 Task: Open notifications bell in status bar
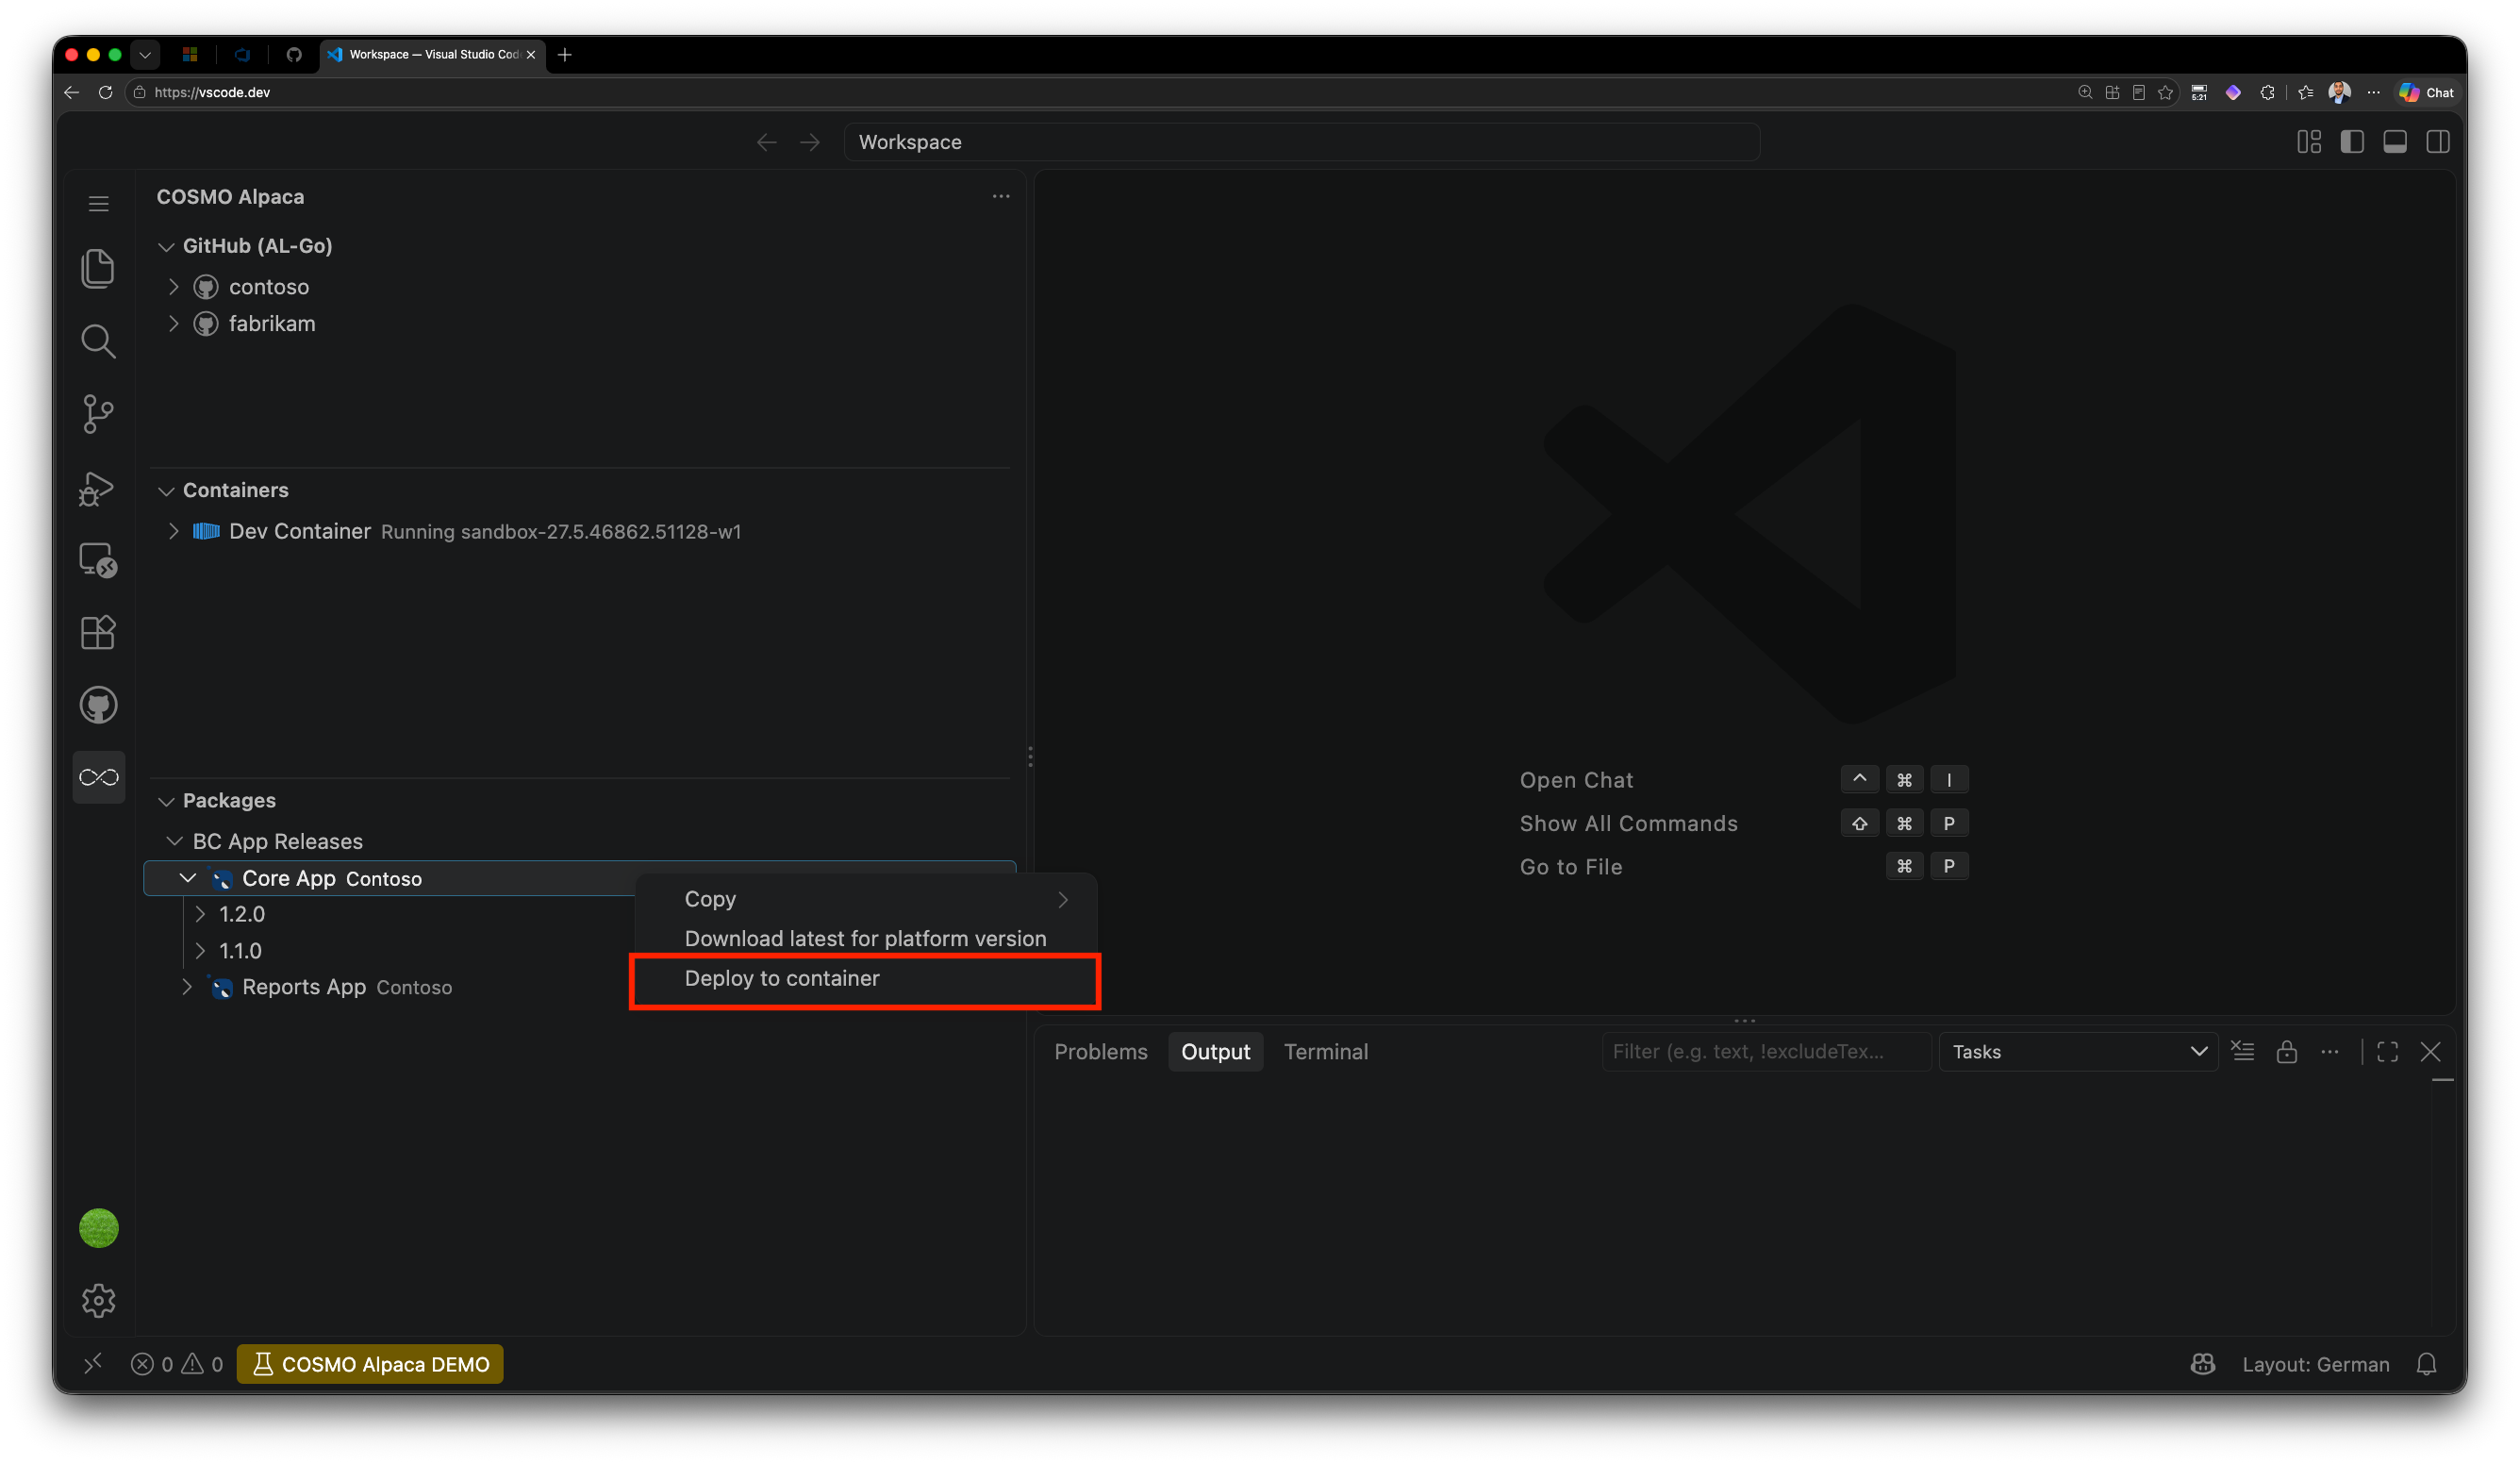pyautogui.click(x=2426, y=1364)
